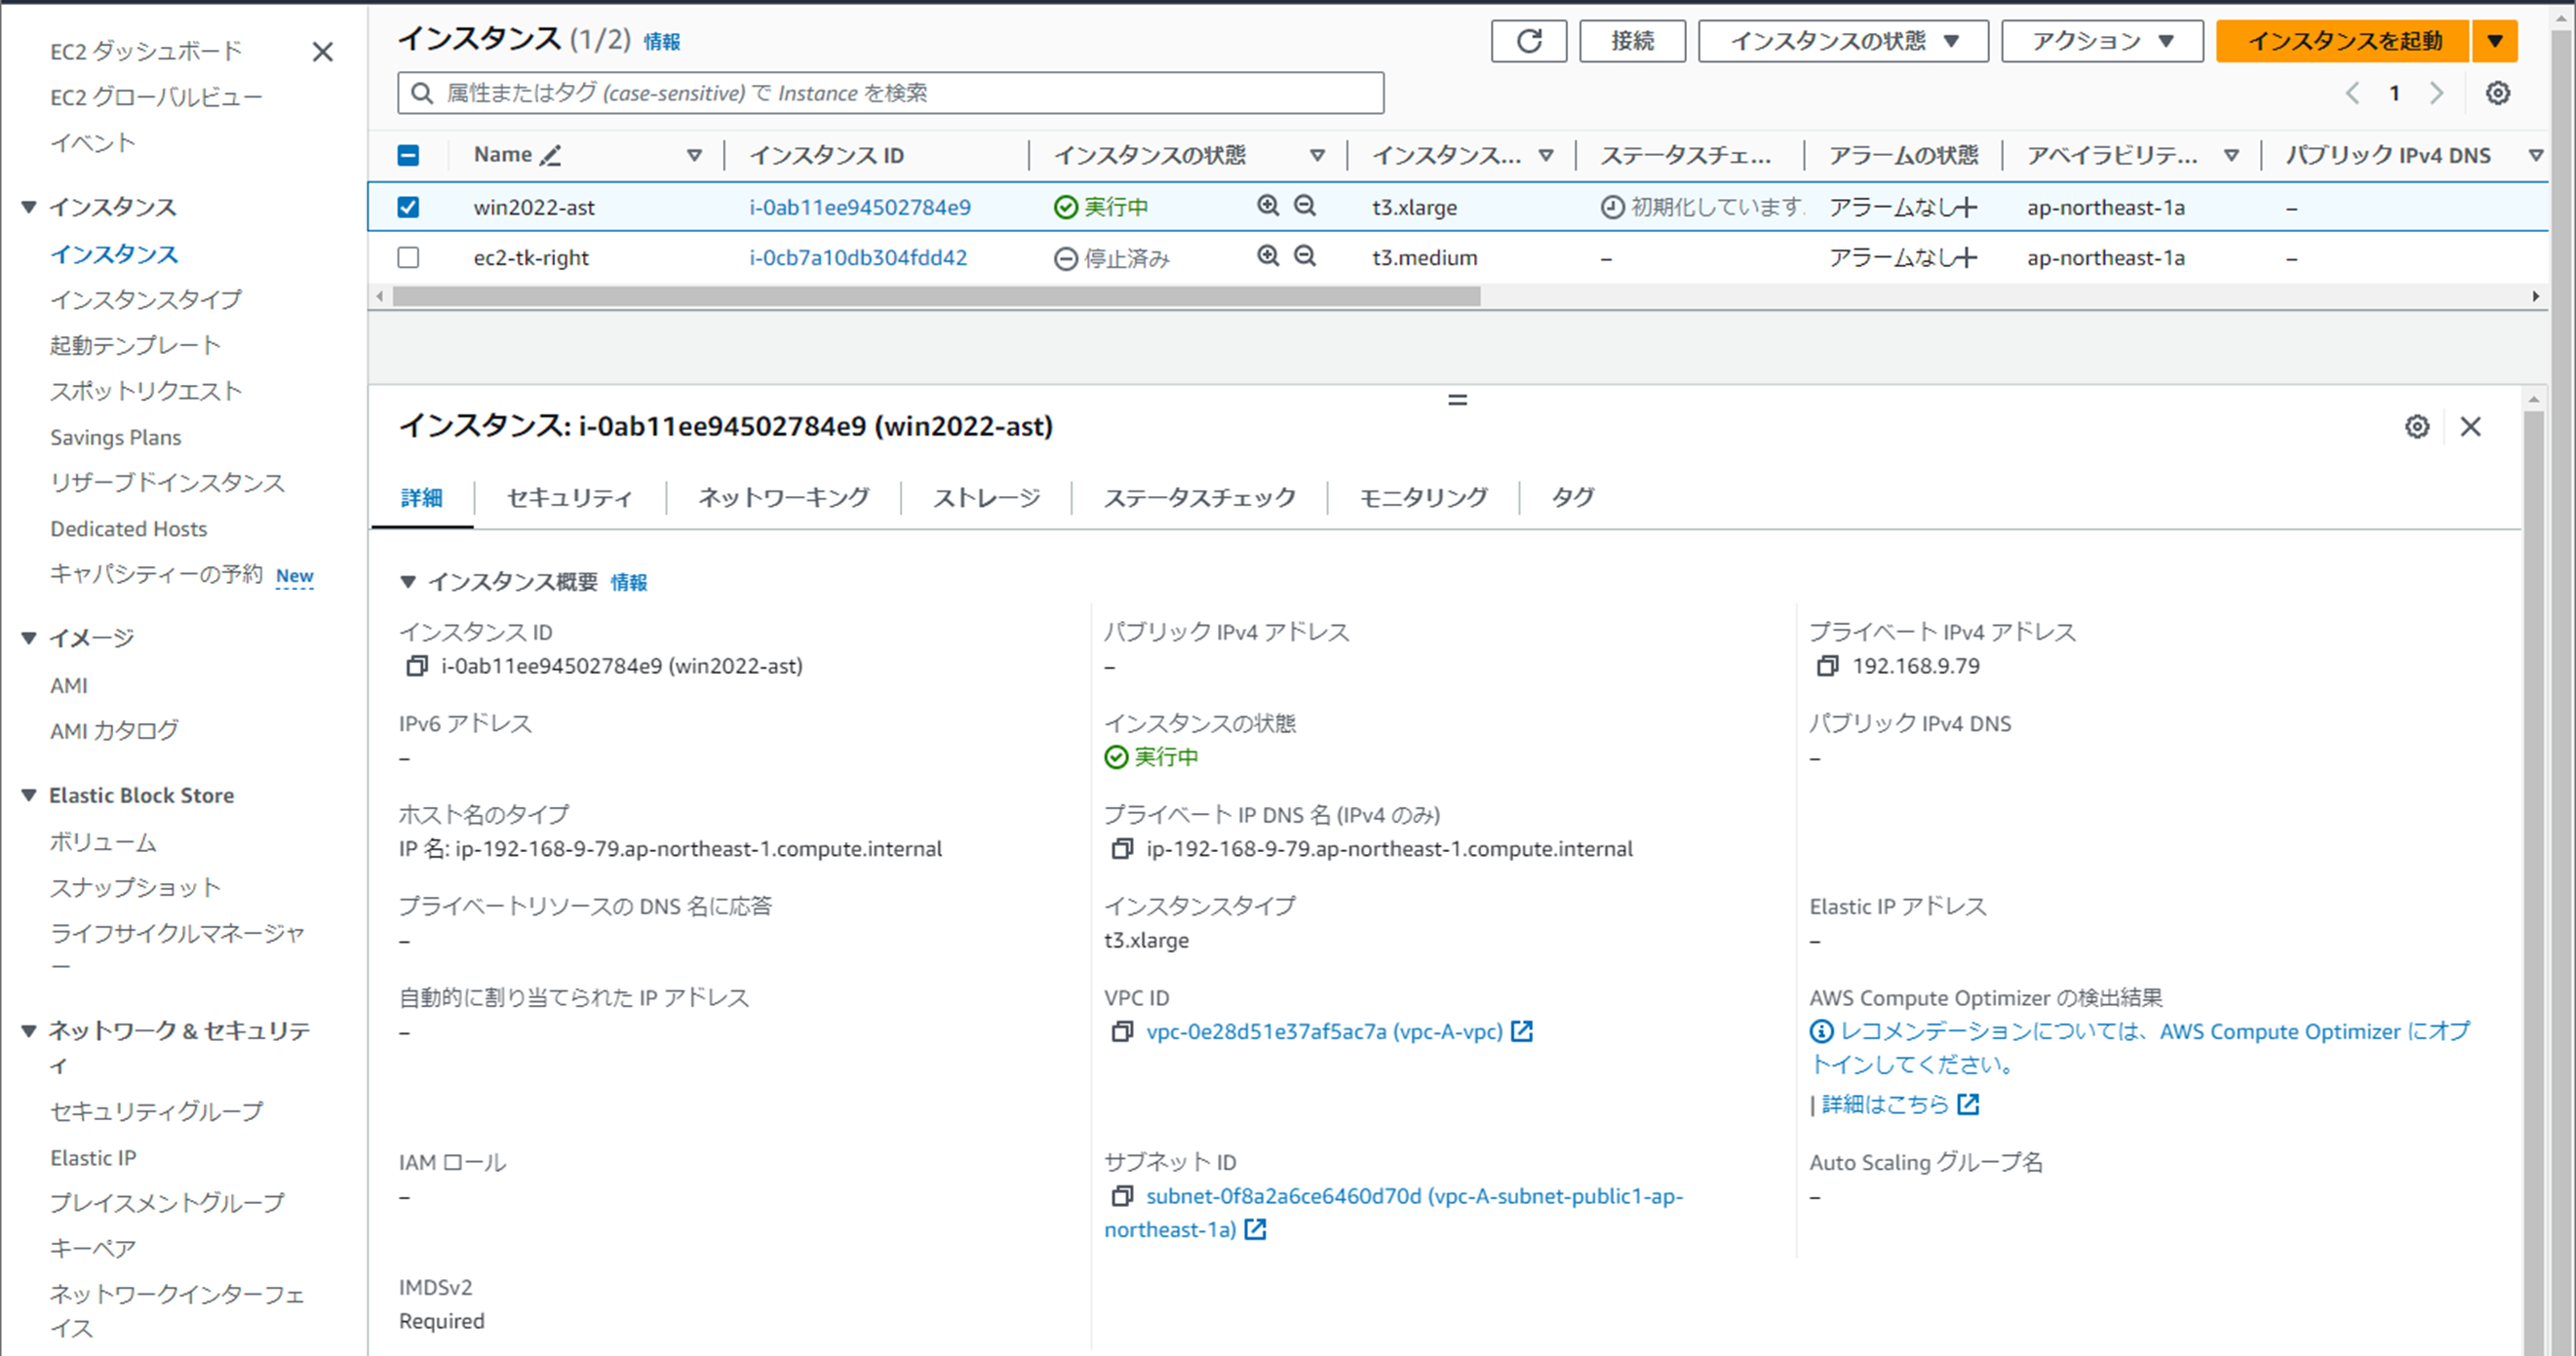Copy the private IPv4 address 192.168.9.79

tap(1827, 666)
